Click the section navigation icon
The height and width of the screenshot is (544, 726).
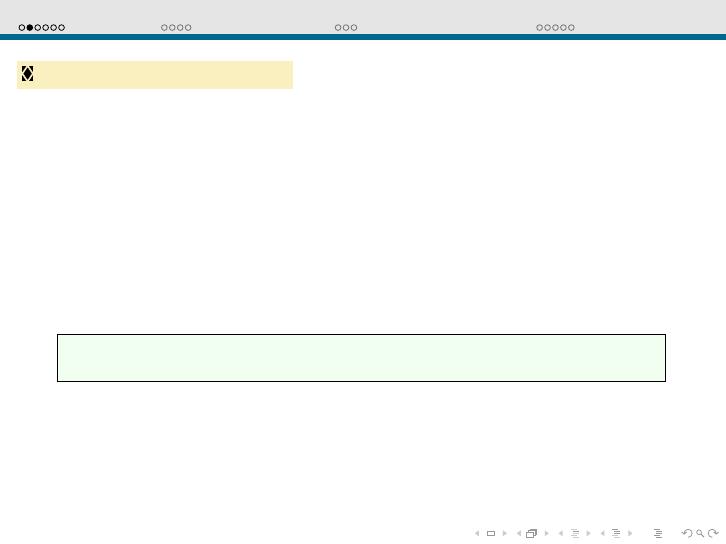616,534
